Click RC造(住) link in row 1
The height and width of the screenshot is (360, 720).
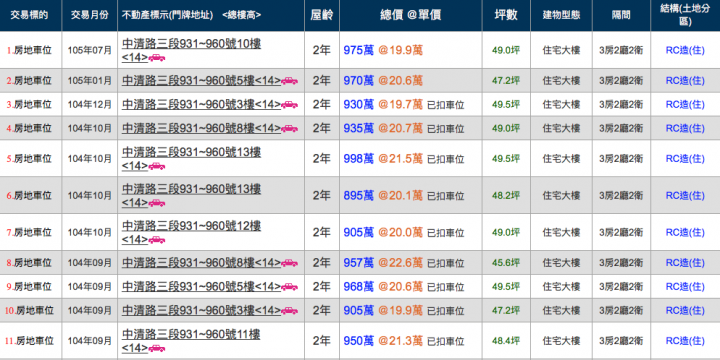pos(685,51)
